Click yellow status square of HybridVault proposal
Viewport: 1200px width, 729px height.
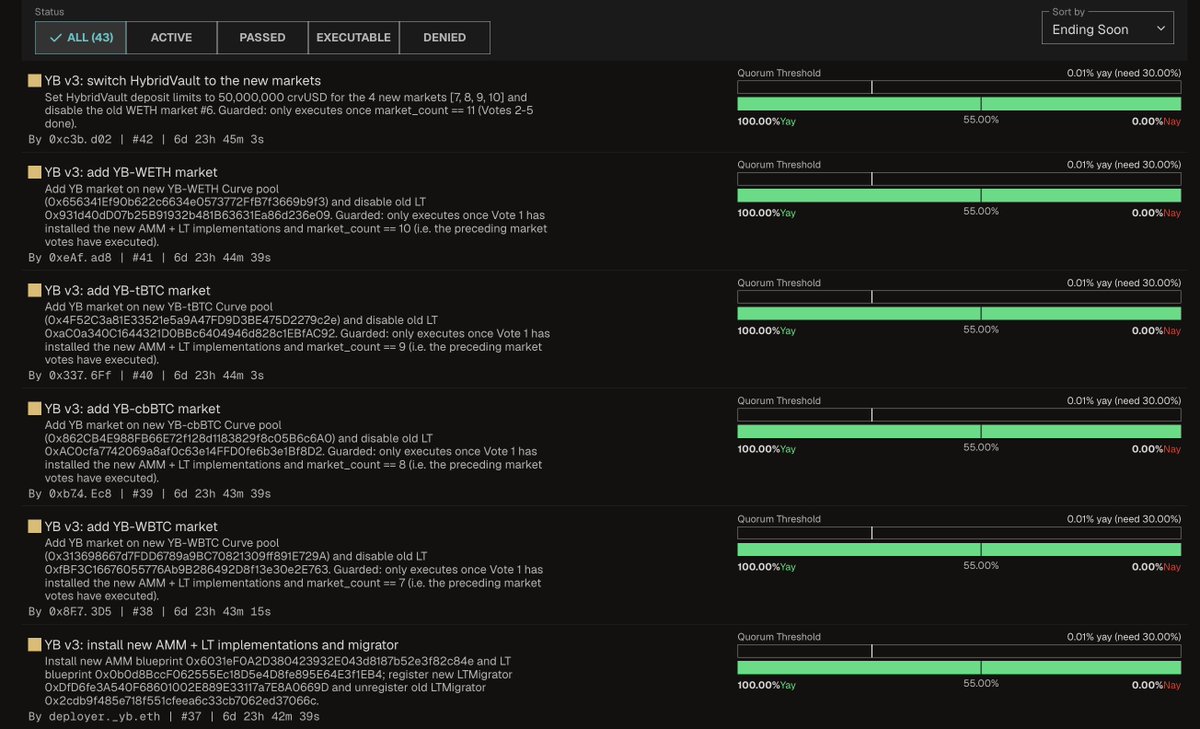(34, 80)
